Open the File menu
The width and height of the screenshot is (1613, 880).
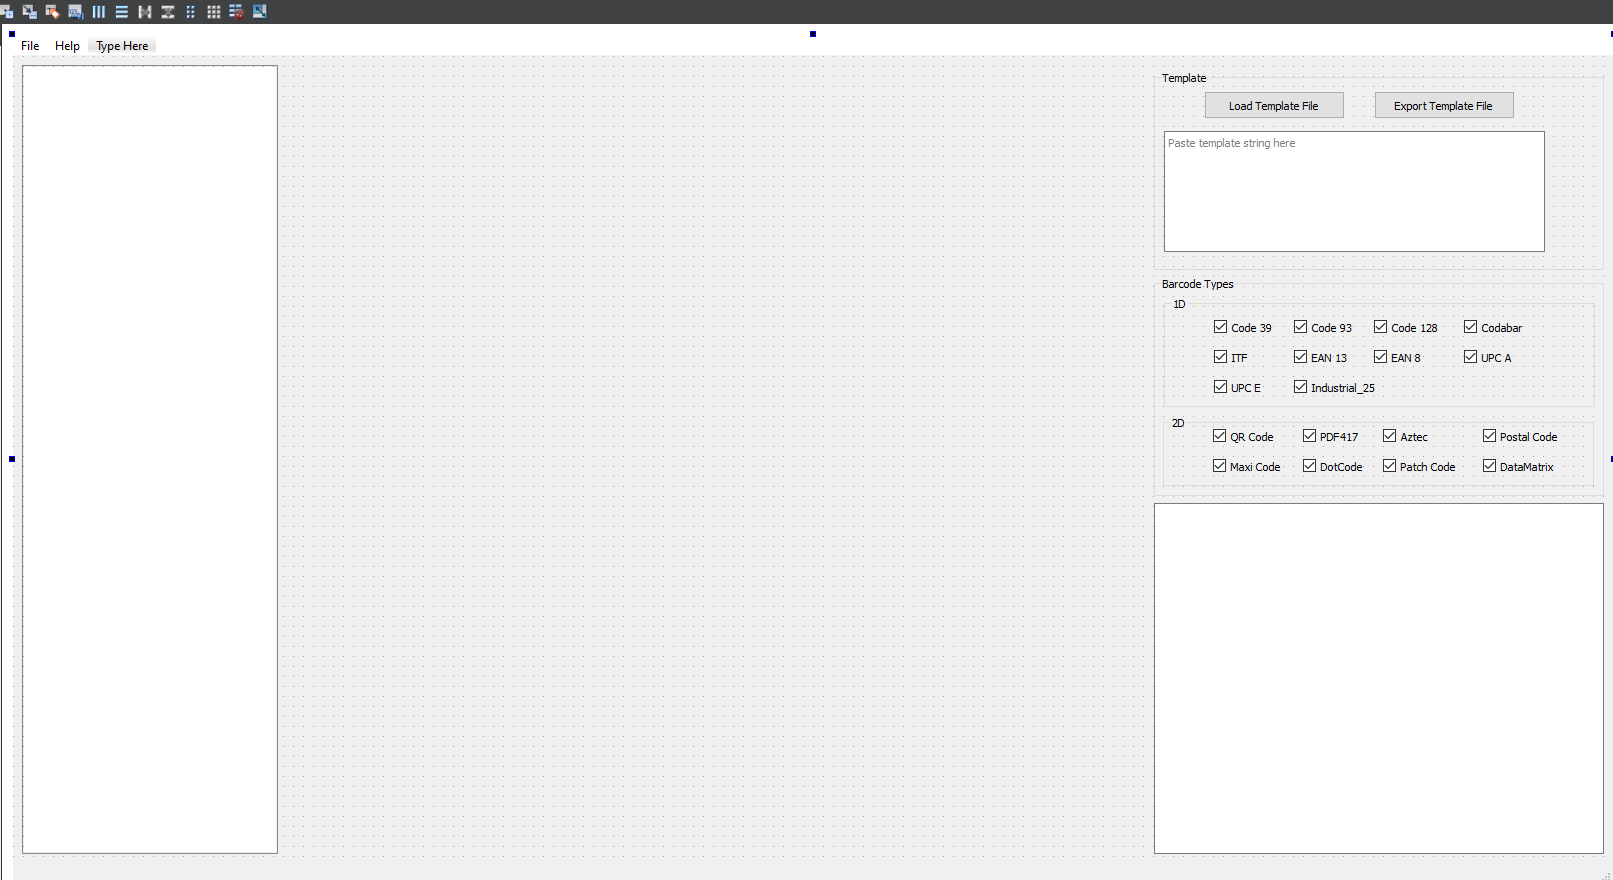30,46
